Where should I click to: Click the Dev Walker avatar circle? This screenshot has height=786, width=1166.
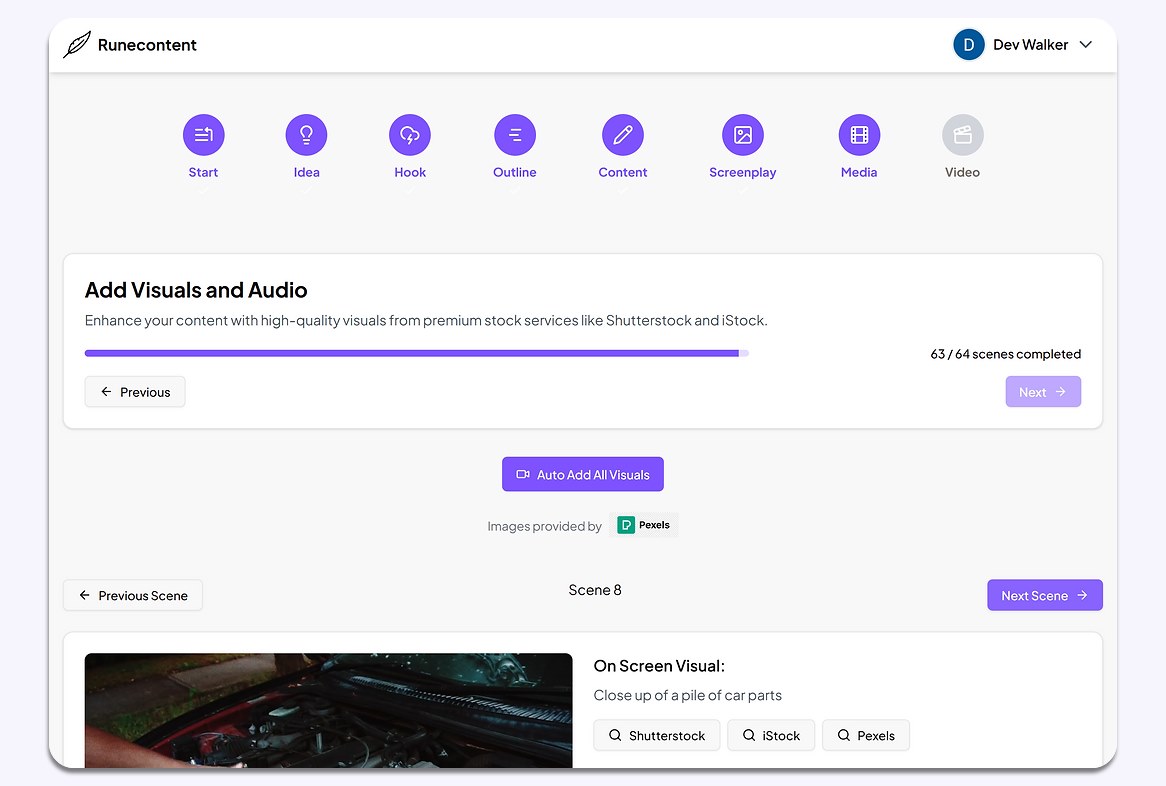pyautogui.click(x=968, y=45)
